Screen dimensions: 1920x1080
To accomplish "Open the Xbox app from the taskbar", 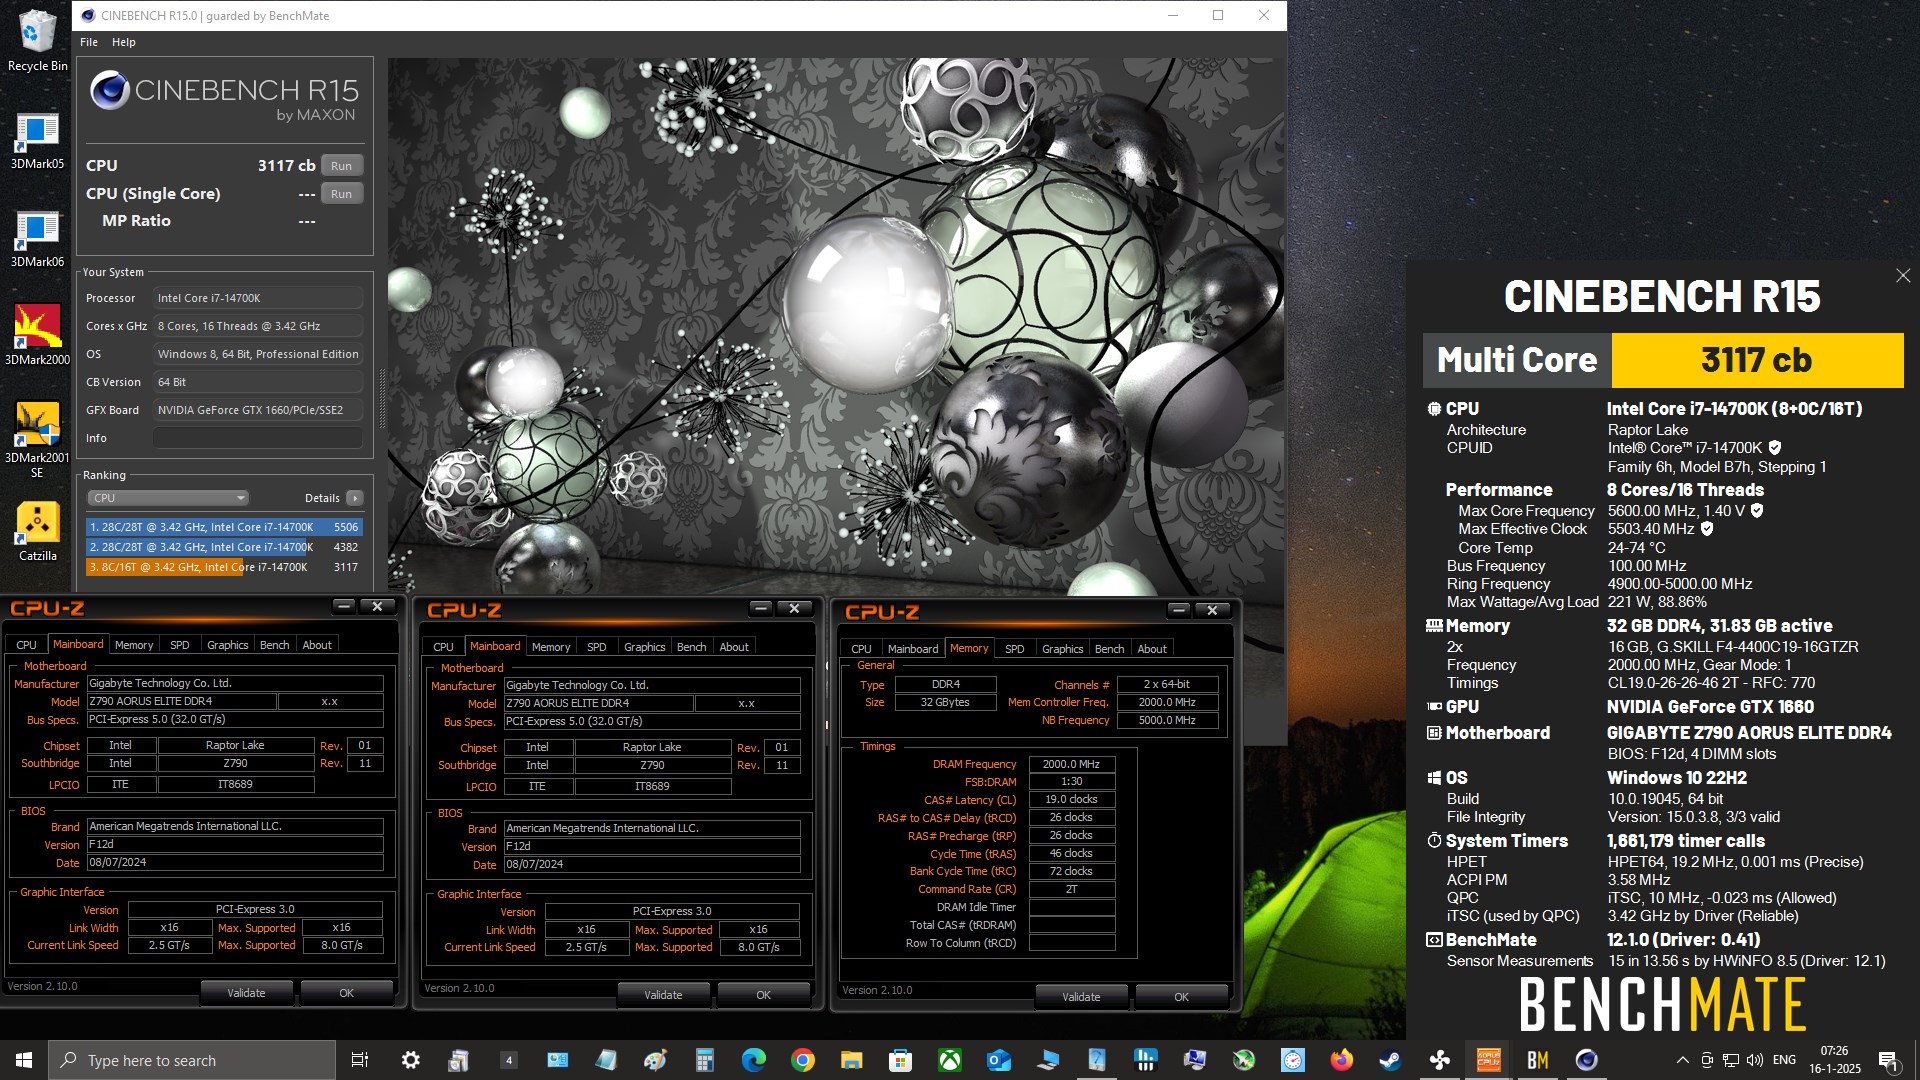I will [949, 1060].
